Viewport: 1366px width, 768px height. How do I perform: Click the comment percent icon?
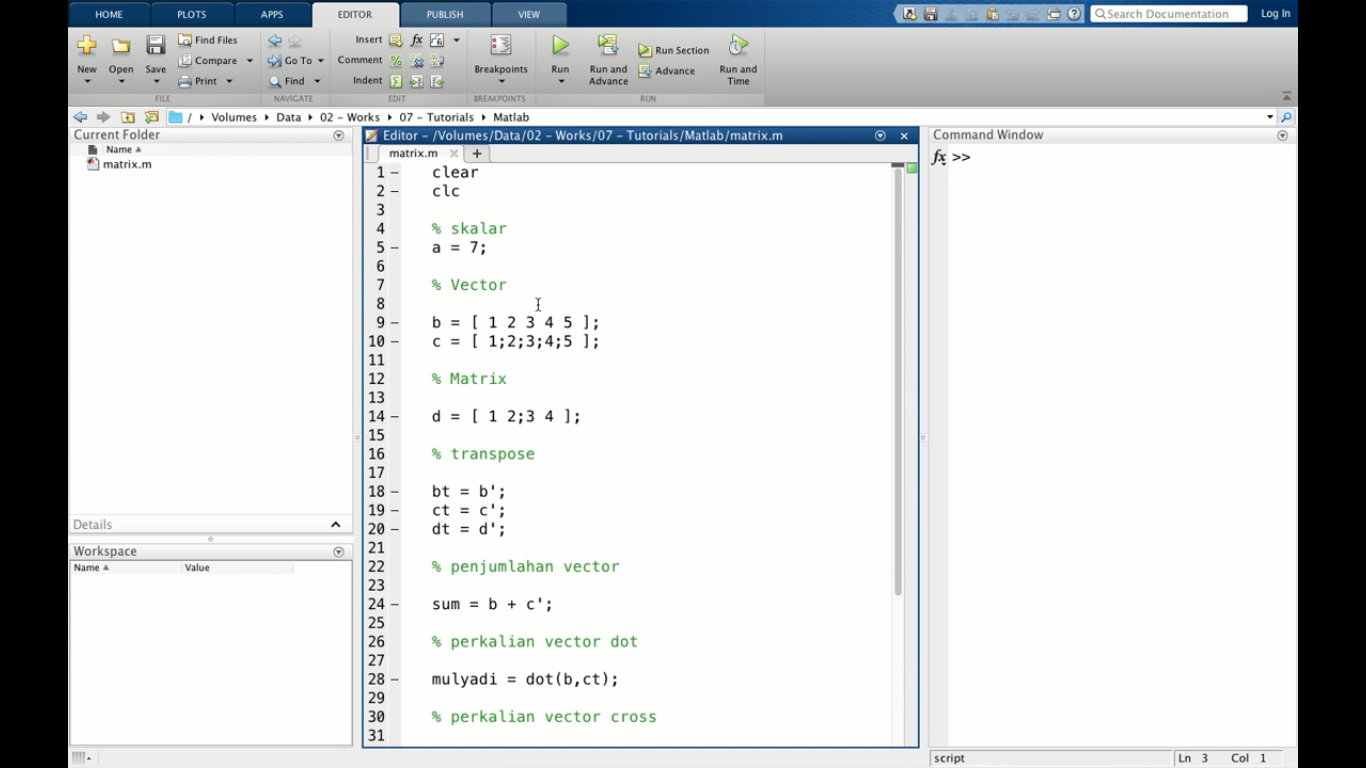pos(396,61)
